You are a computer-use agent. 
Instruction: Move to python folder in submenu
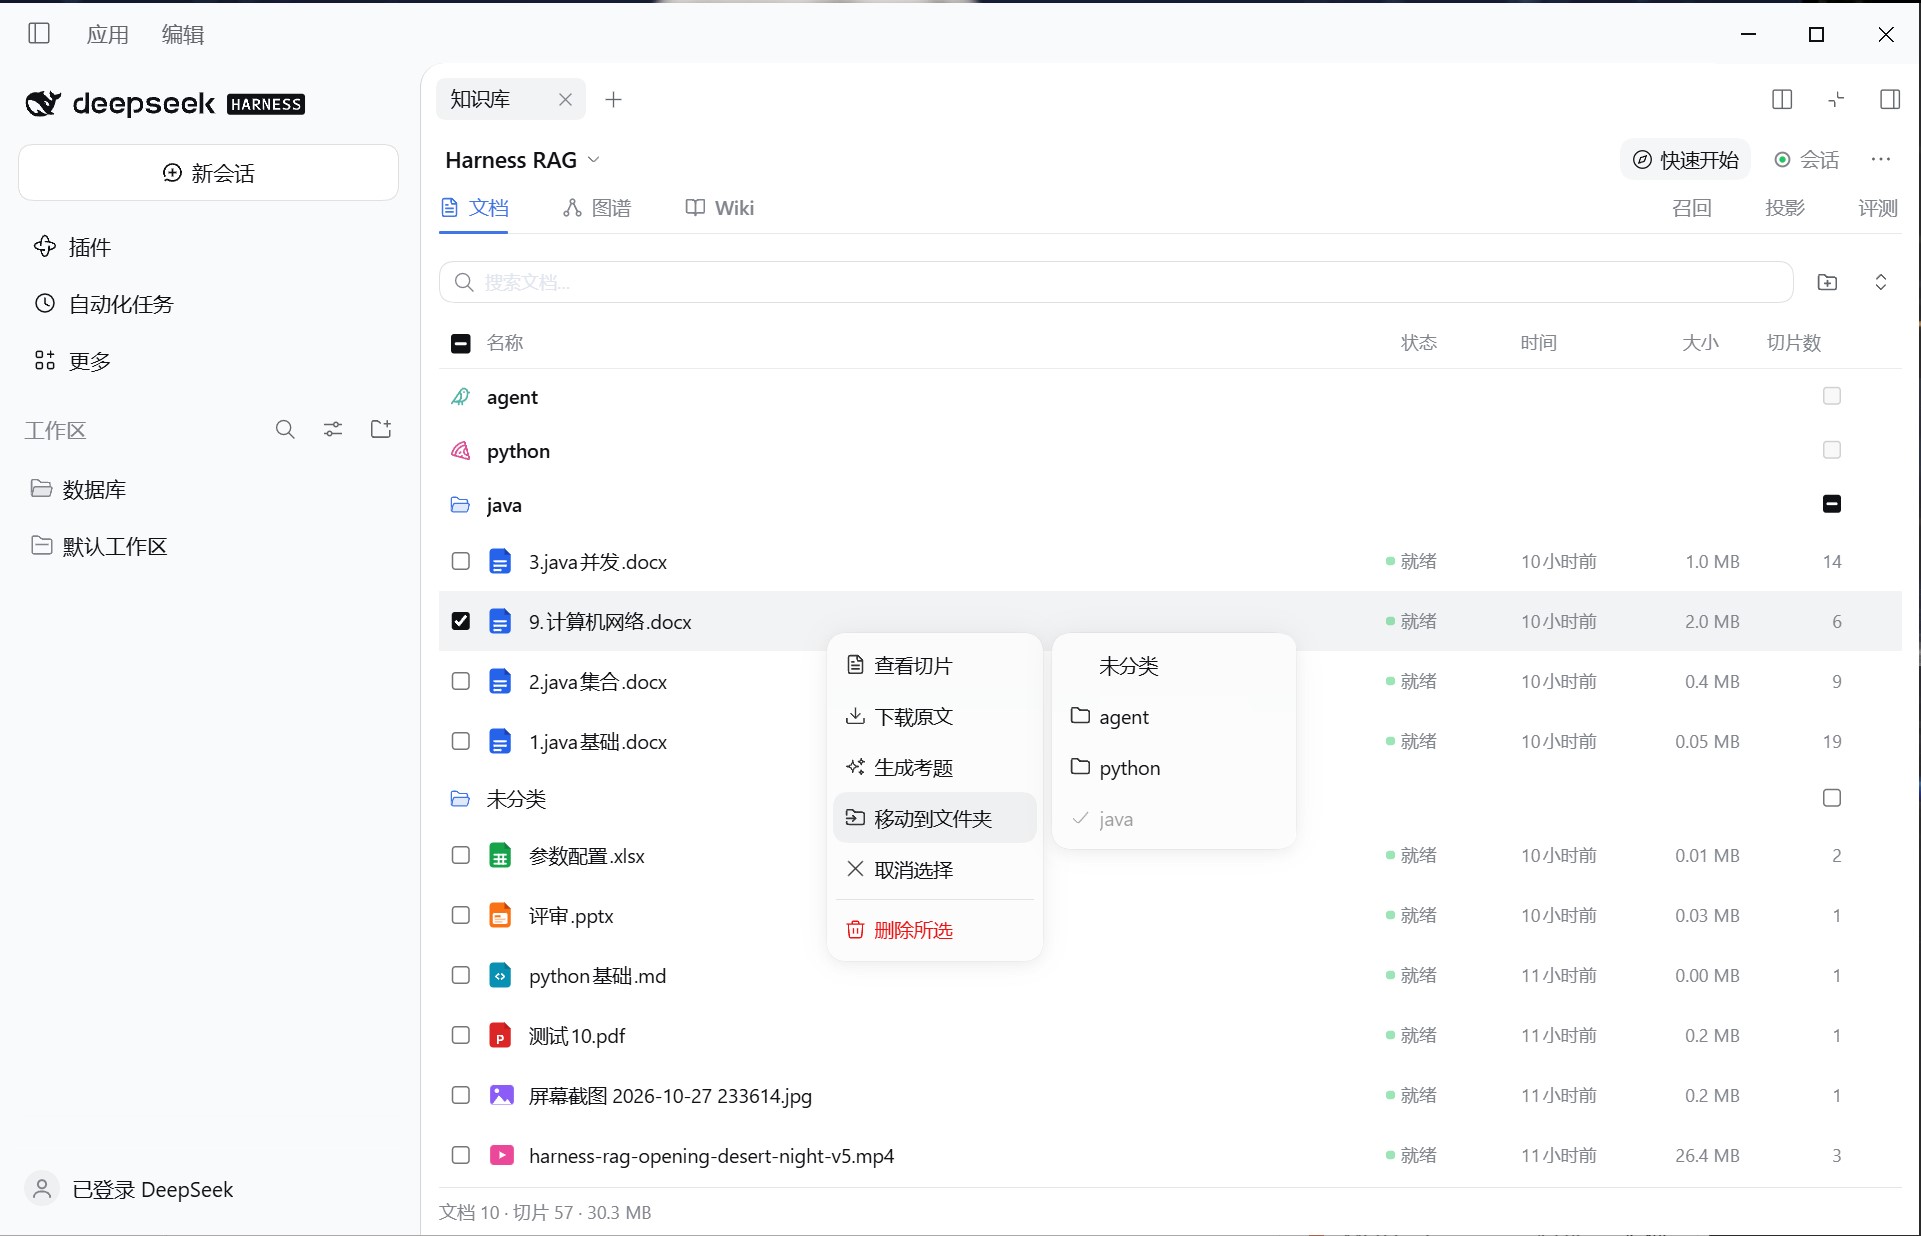pos(1174,768)
